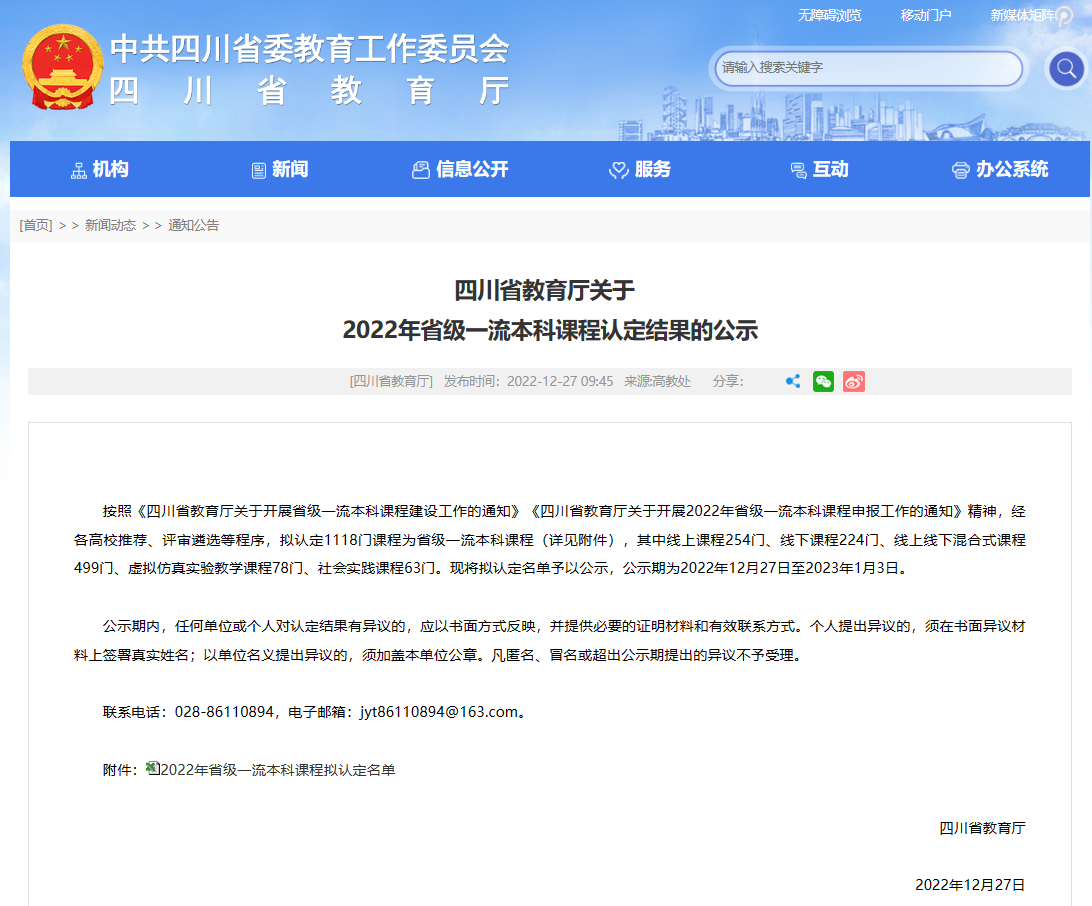Image resolution: width=1092 pixels, height=906 pixels.
Task: Open the 移动门户 link at top
Action: point(925,15)
